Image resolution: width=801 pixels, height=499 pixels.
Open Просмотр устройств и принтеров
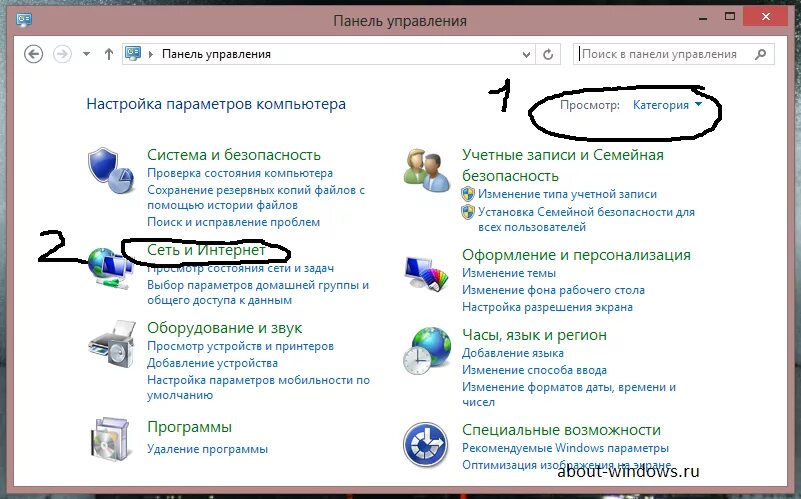(x=240, y=346)
